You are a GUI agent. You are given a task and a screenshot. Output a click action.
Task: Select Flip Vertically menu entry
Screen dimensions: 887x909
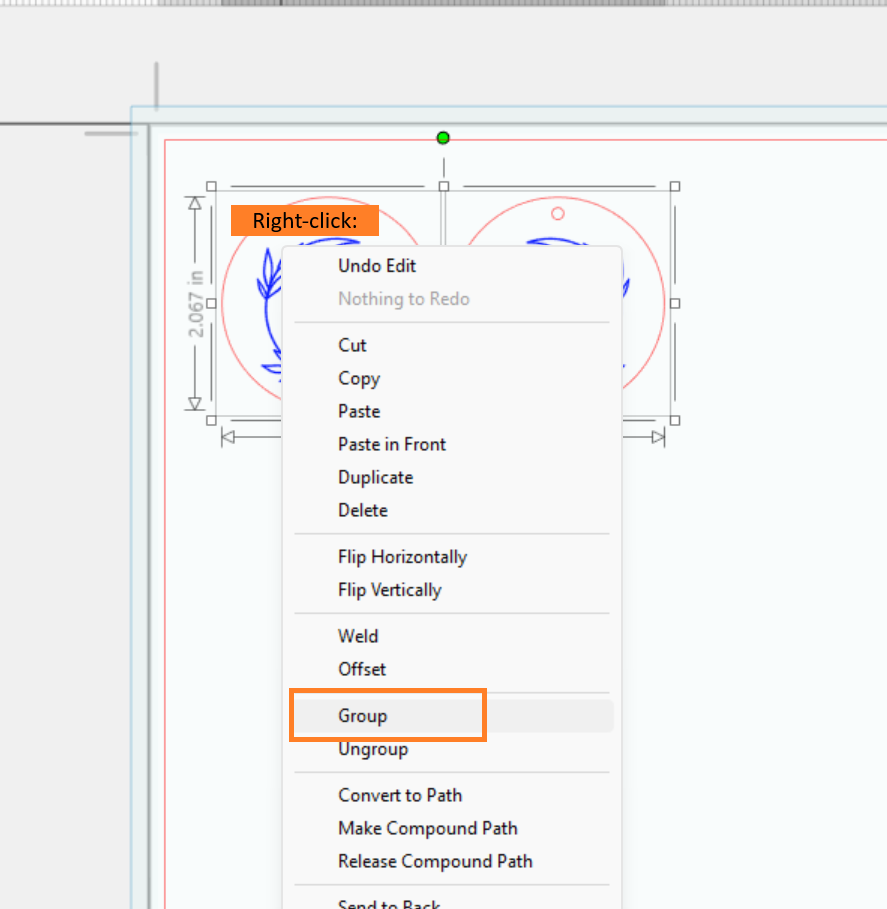pos(452,590)
